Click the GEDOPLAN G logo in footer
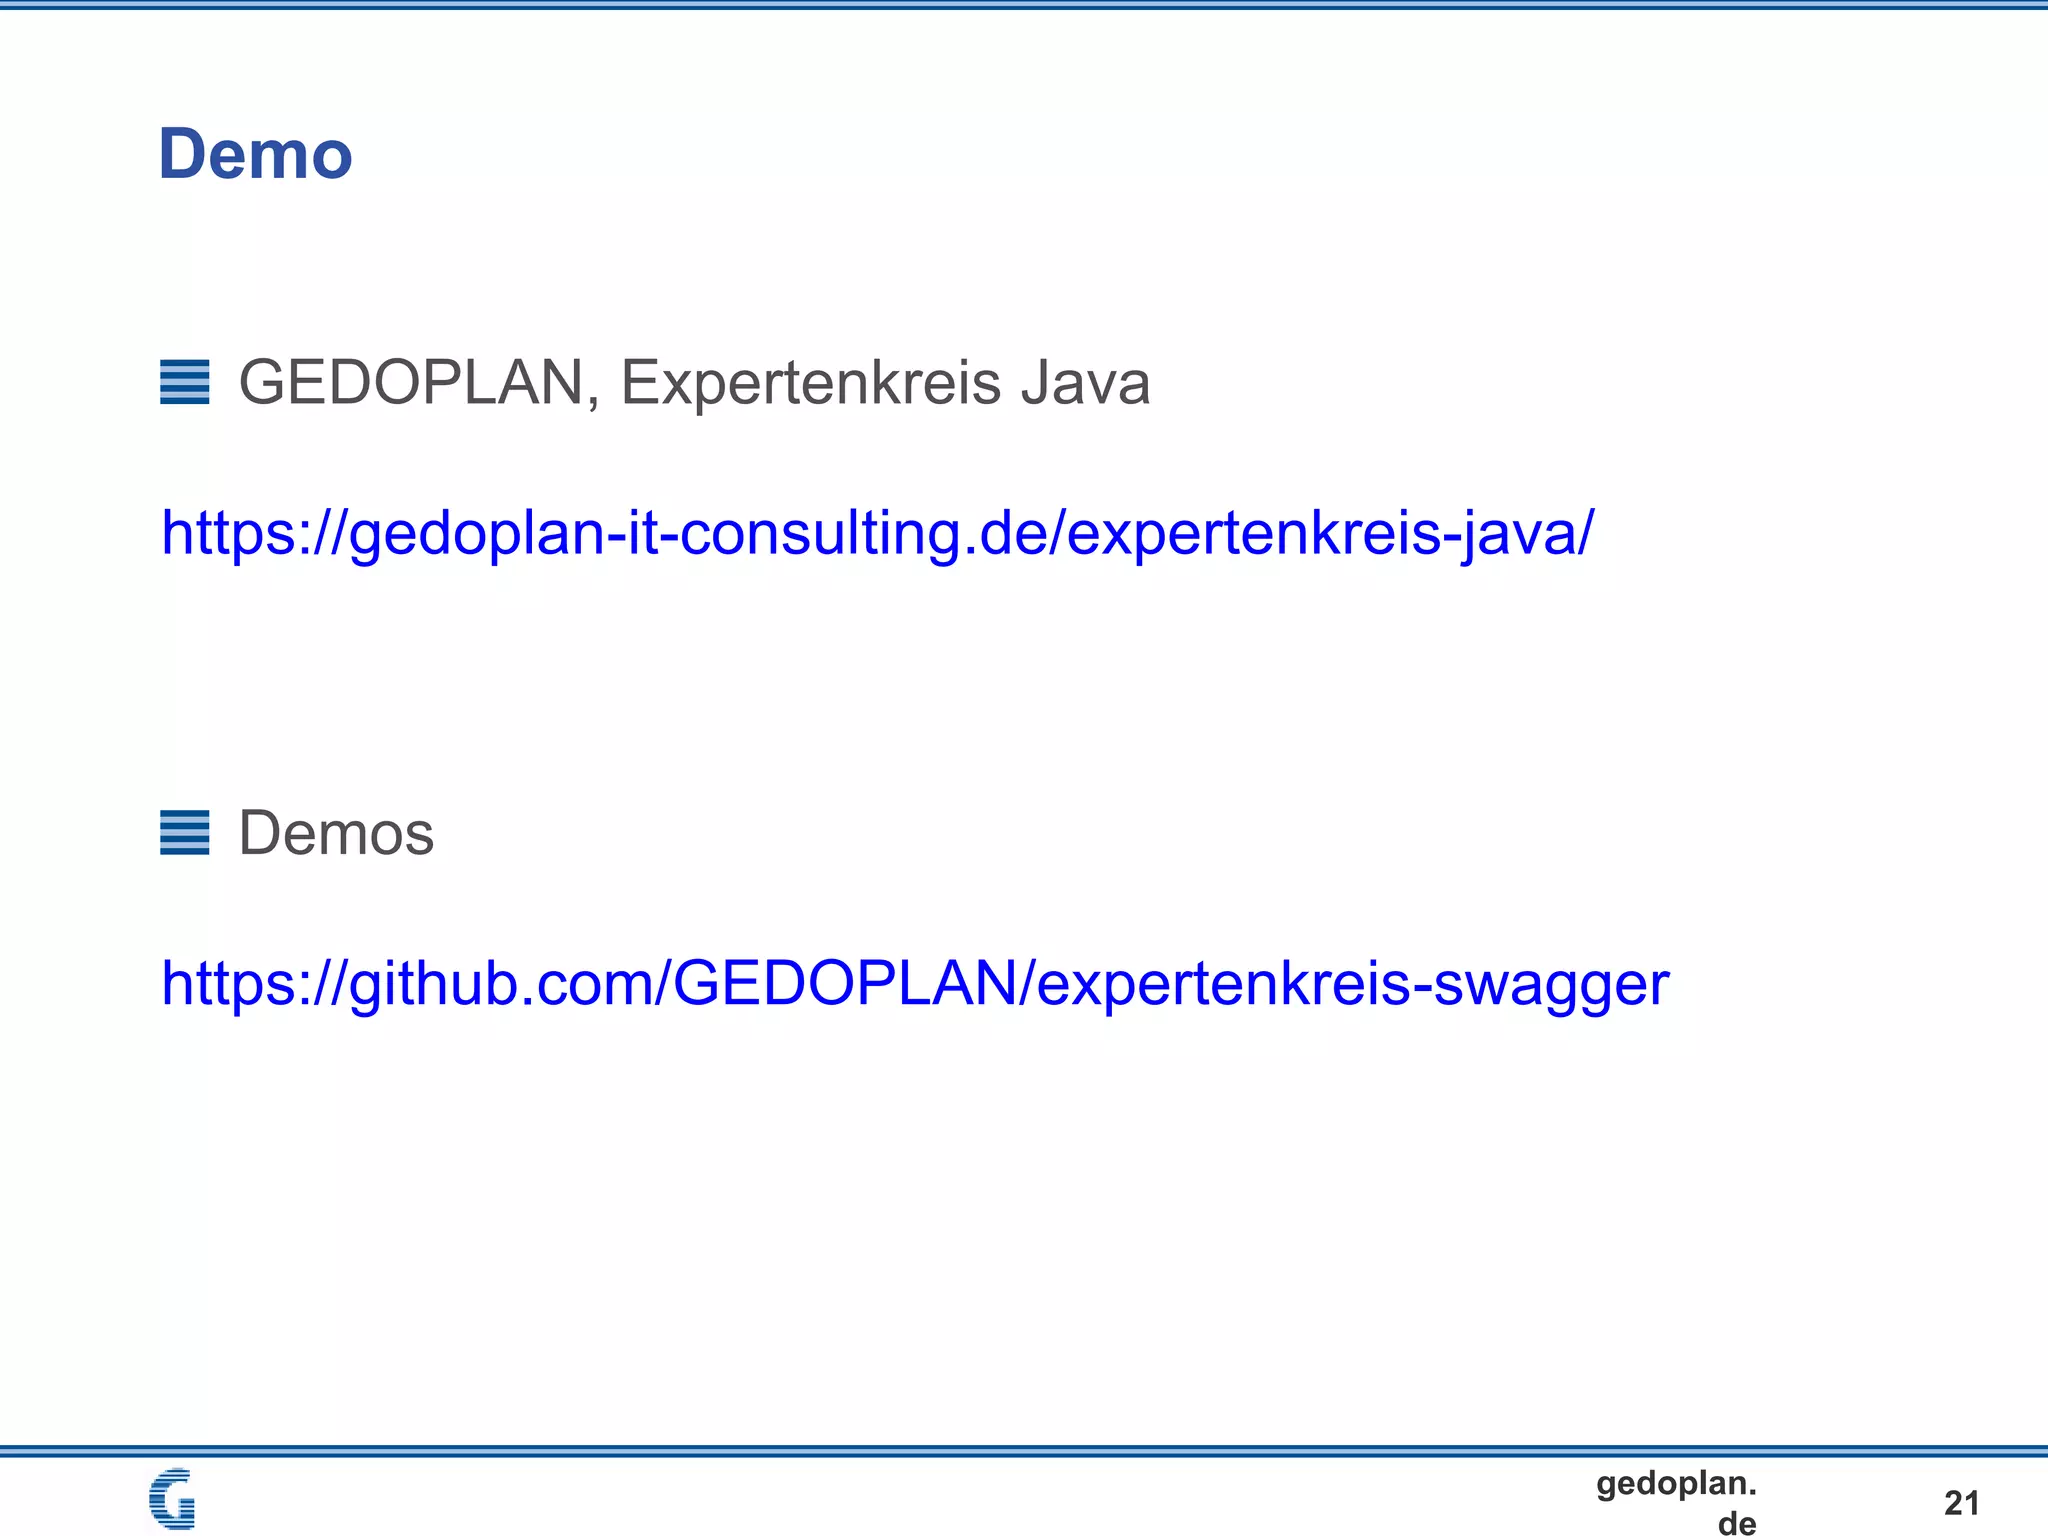Screen dimensions: 2048x1536 tap(172, 1499)
